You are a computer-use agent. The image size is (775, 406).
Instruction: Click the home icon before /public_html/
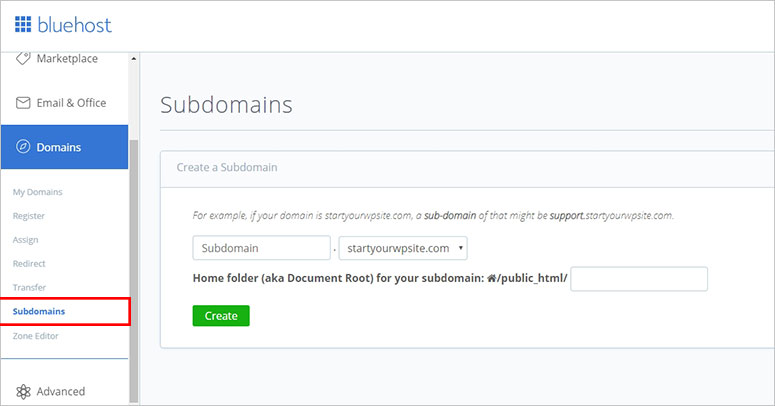(491, 278)
